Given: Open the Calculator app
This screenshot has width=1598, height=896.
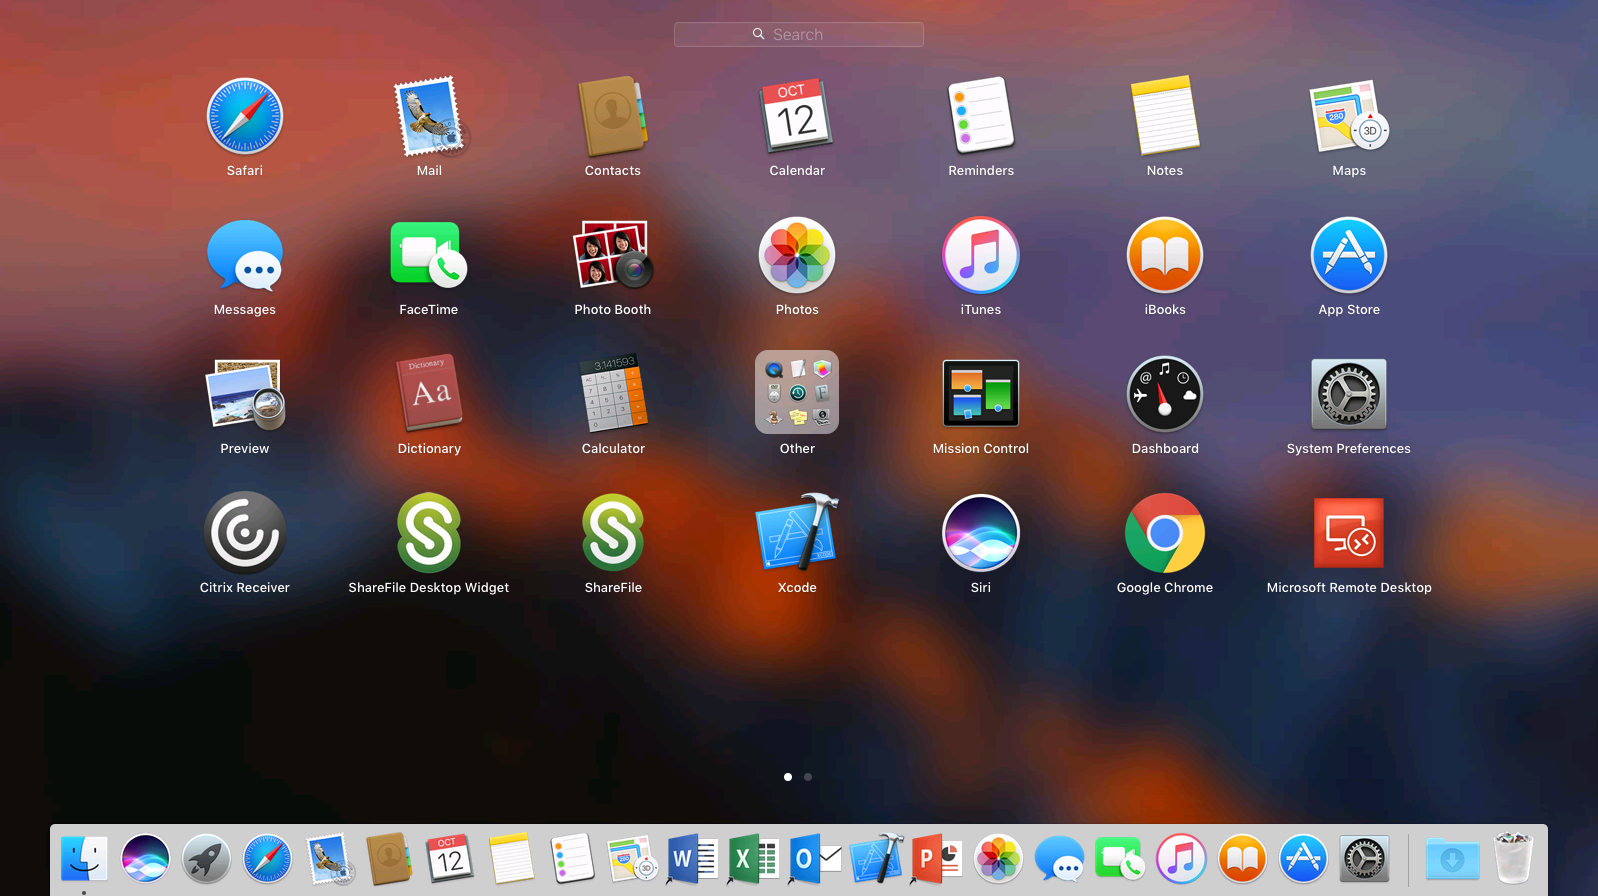Looking at the screenshot, I should [x=613, y=394].
